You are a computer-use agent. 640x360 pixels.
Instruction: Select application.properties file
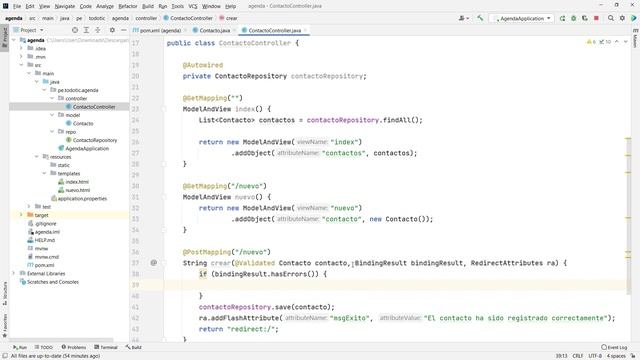(x=82, y=198)
